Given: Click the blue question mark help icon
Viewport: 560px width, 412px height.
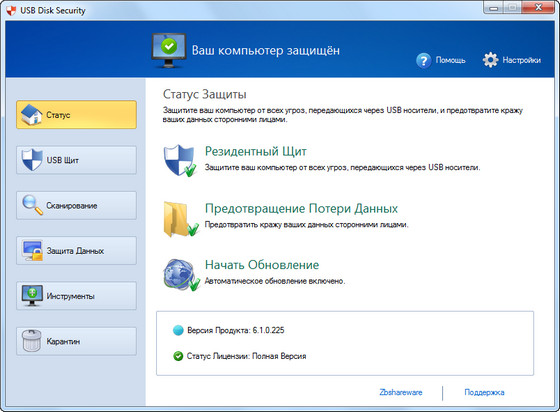Looking at the screenshot, I should pyautogui.click(x=424, y=60).
